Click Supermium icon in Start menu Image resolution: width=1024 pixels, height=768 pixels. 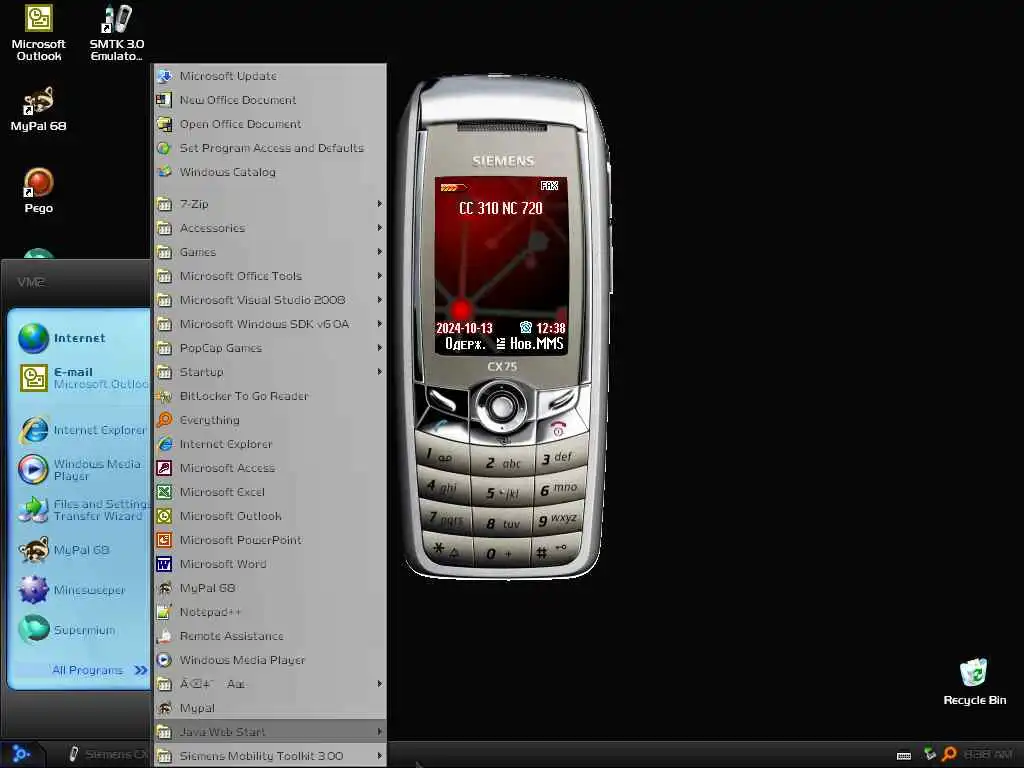click(x=33, y=630)
